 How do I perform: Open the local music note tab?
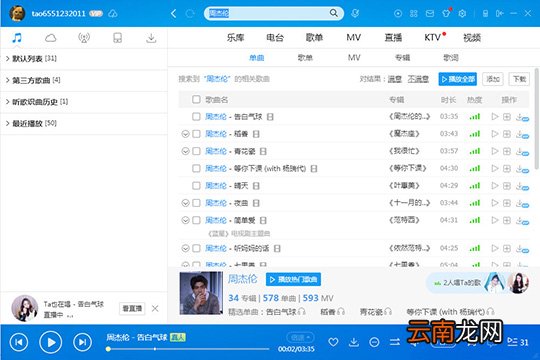(x=17, y=38)
